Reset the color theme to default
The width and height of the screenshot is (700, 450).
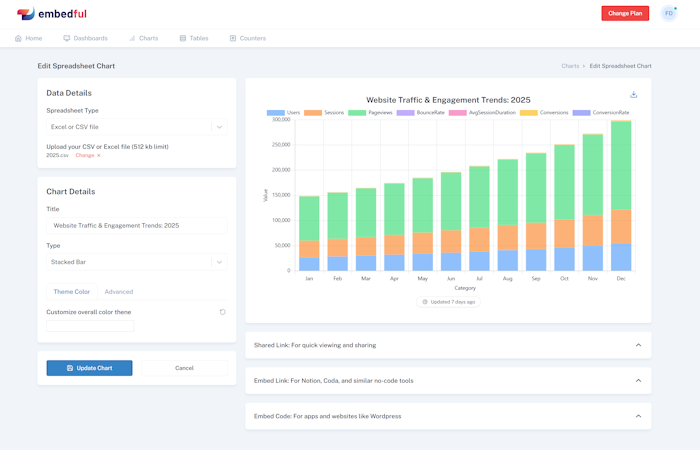(222, 312)
